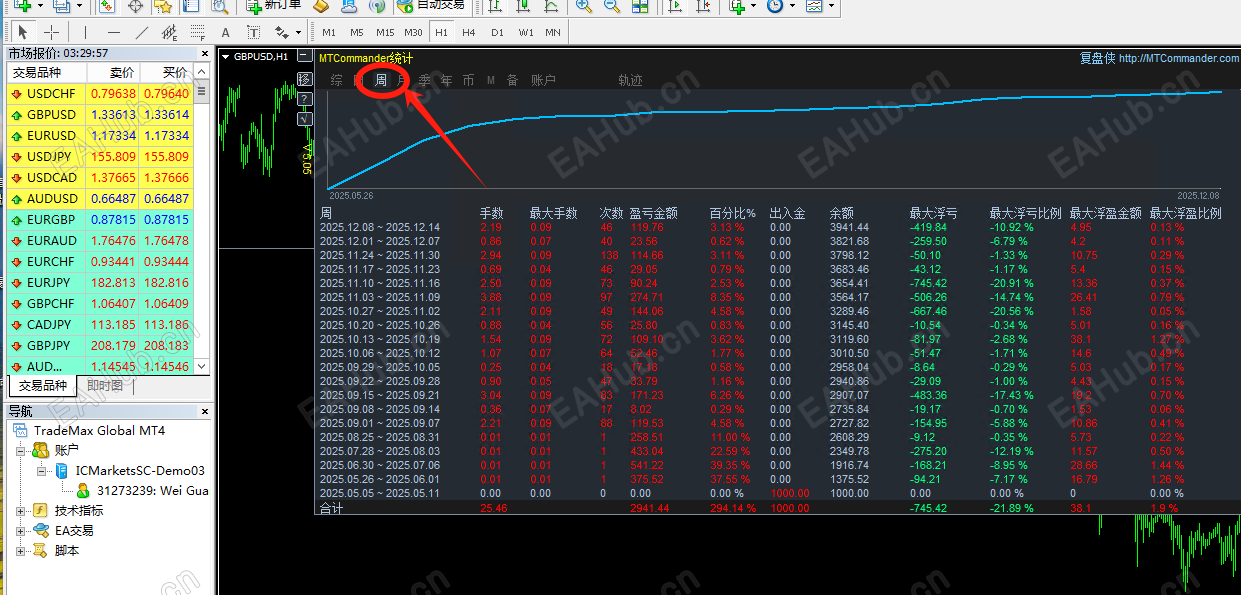This screenshot has width=1241, height=595.
Task: Switch to D1 timeframe
Action: tap(497, 33)
